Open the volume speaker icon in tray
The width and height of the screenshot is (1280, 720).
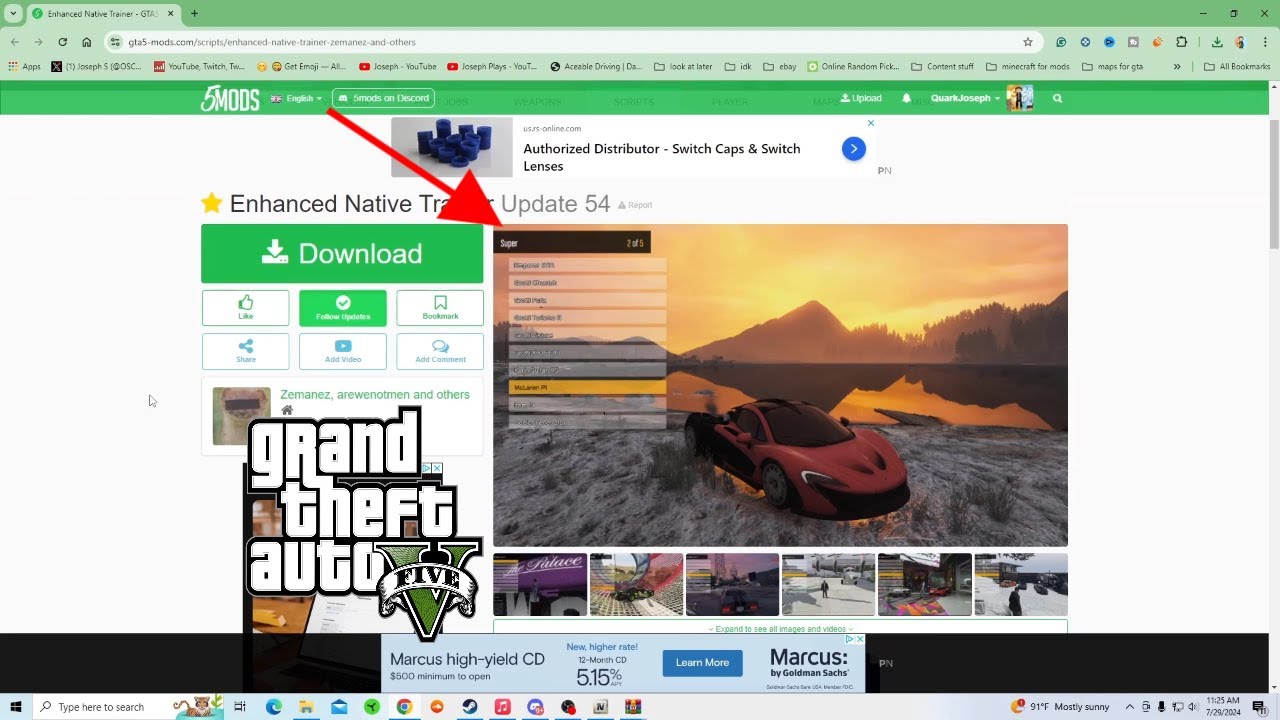click(1193, 707)
